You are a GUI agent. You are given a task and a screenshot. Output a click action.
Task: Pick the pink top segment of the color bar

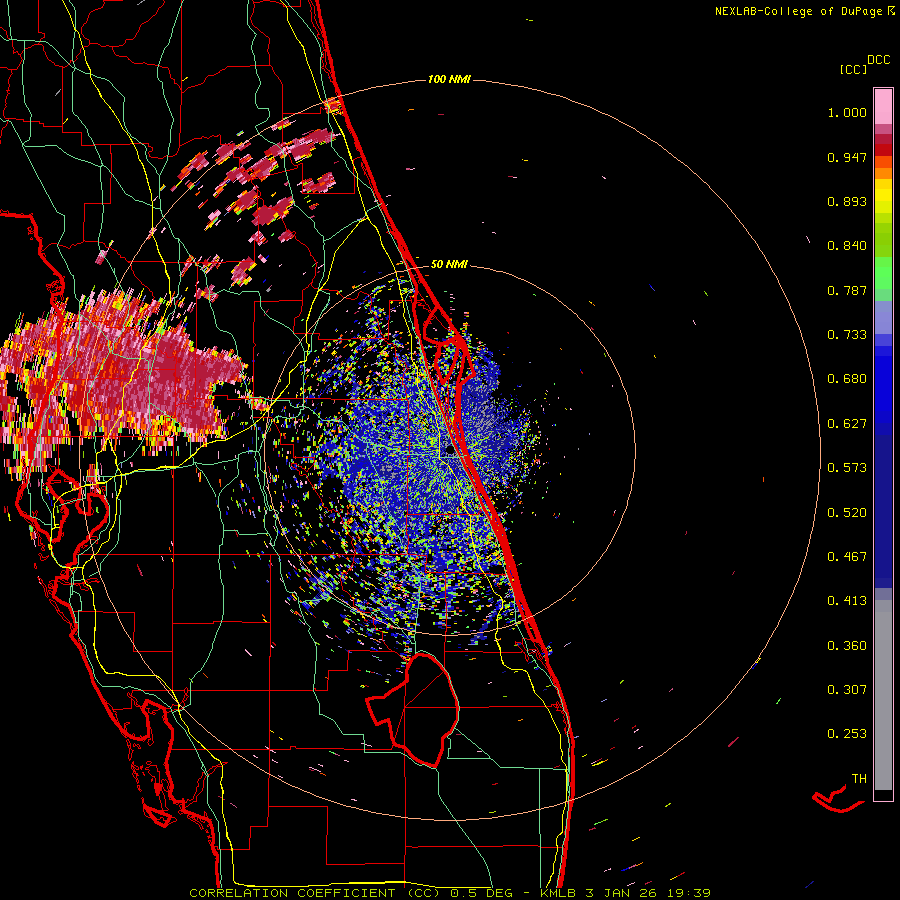click(x=883, y=106)
